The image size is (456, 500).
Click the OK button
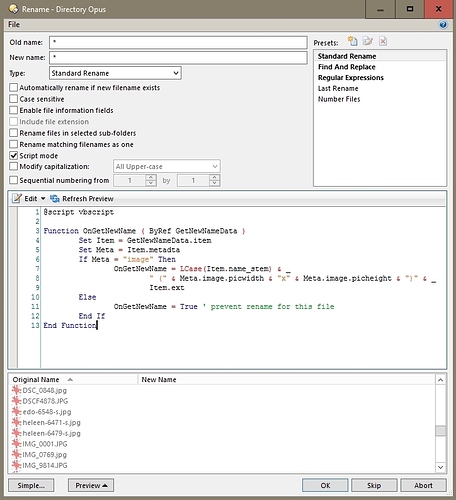click(x=325, y=485)
